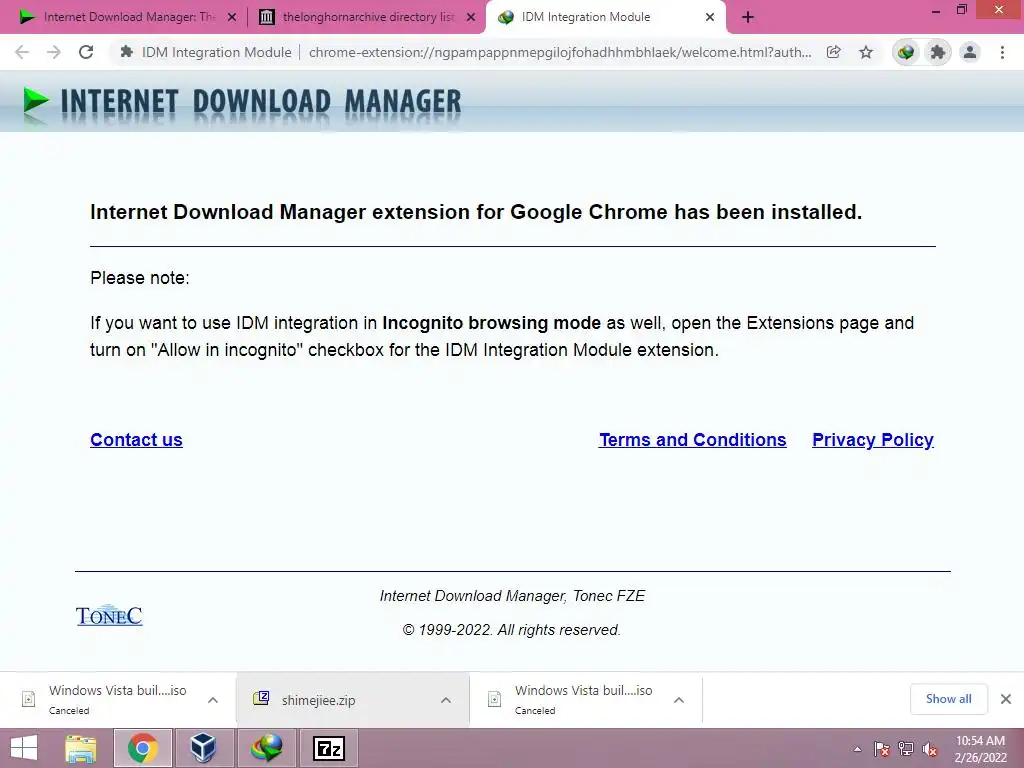Open the Extensions puzzle menu
Image resolution: width=1024 pixels, height=768 pixels.
point(938,52)
